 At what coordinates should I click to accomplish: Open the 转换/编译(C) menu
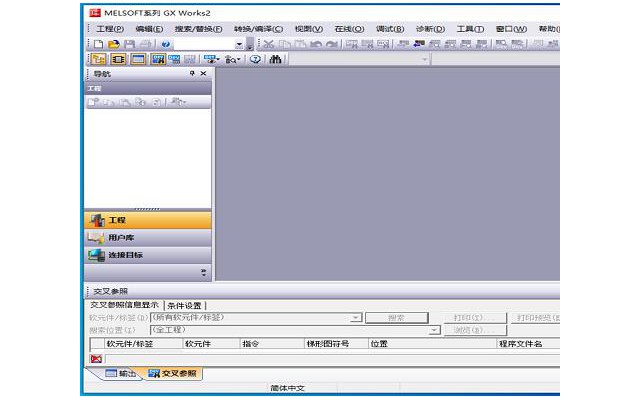(x=258, y=29)
